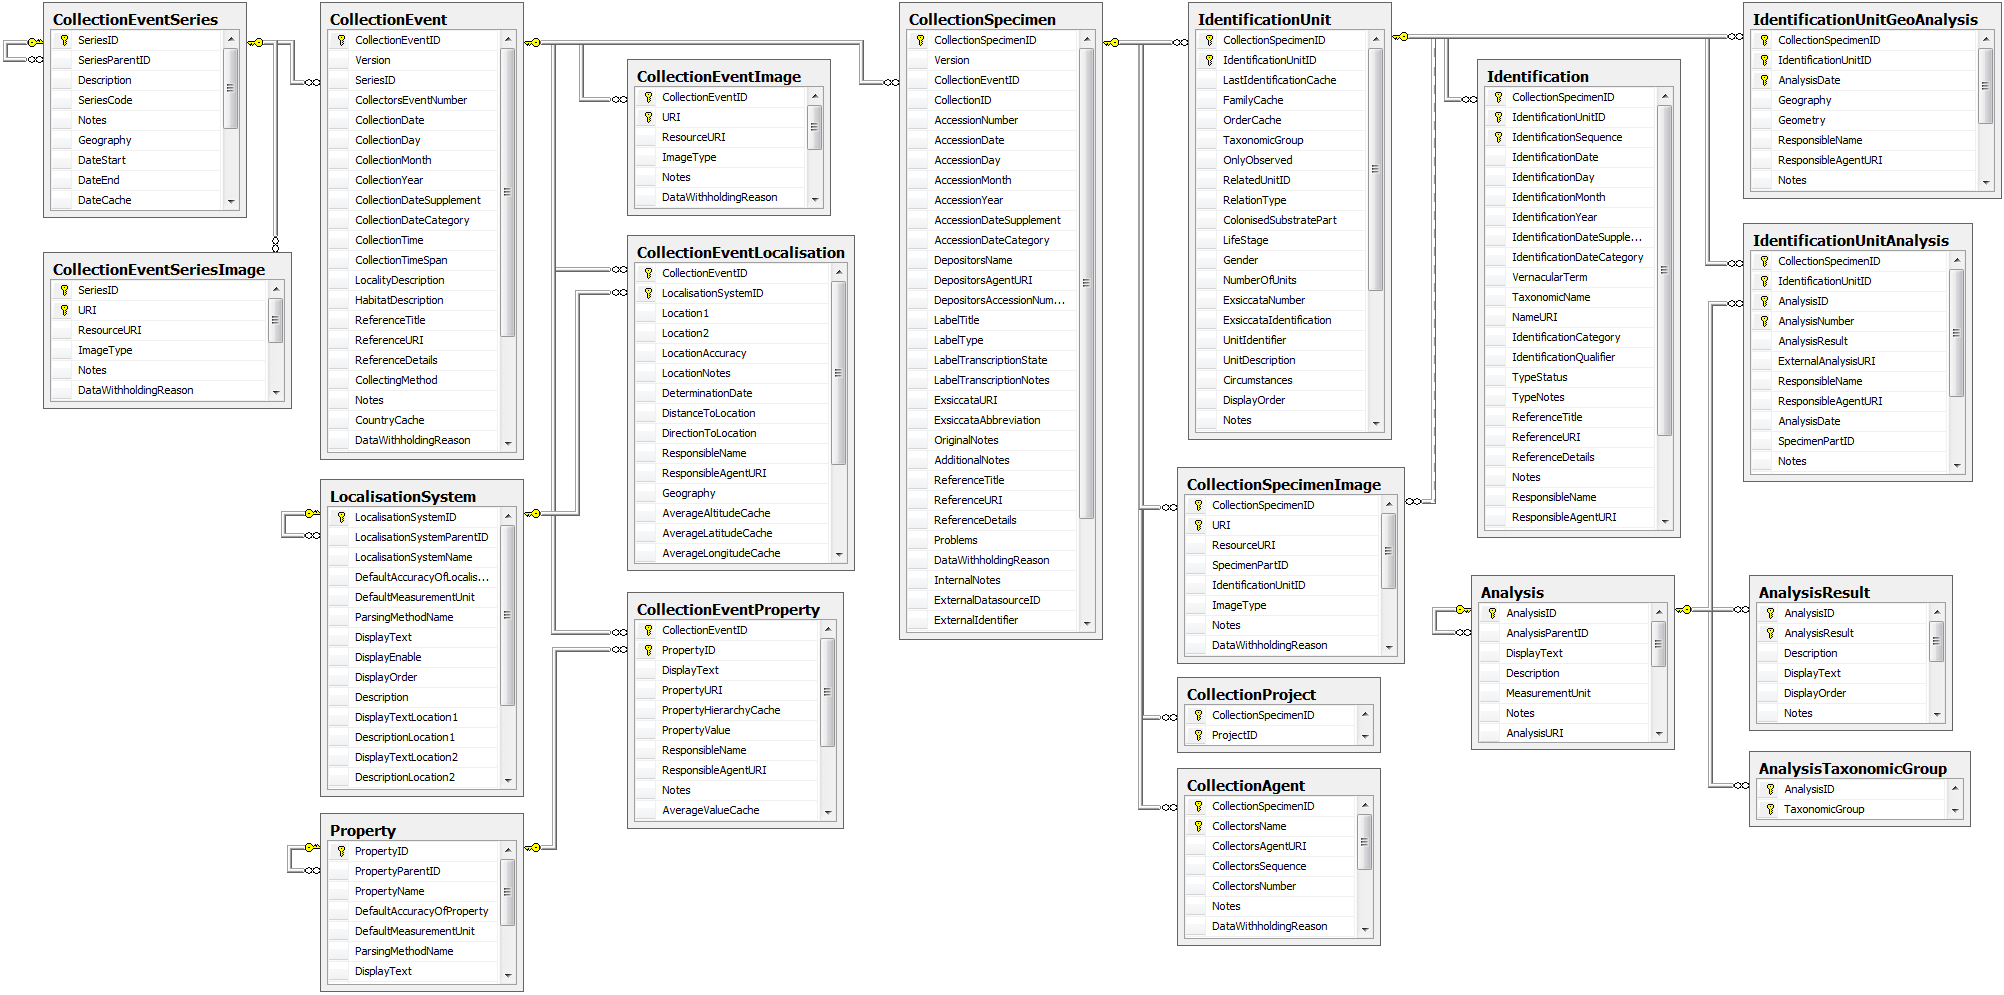Select the CollectorsSequence field in CollectionAgent

tap(1270, 866)
